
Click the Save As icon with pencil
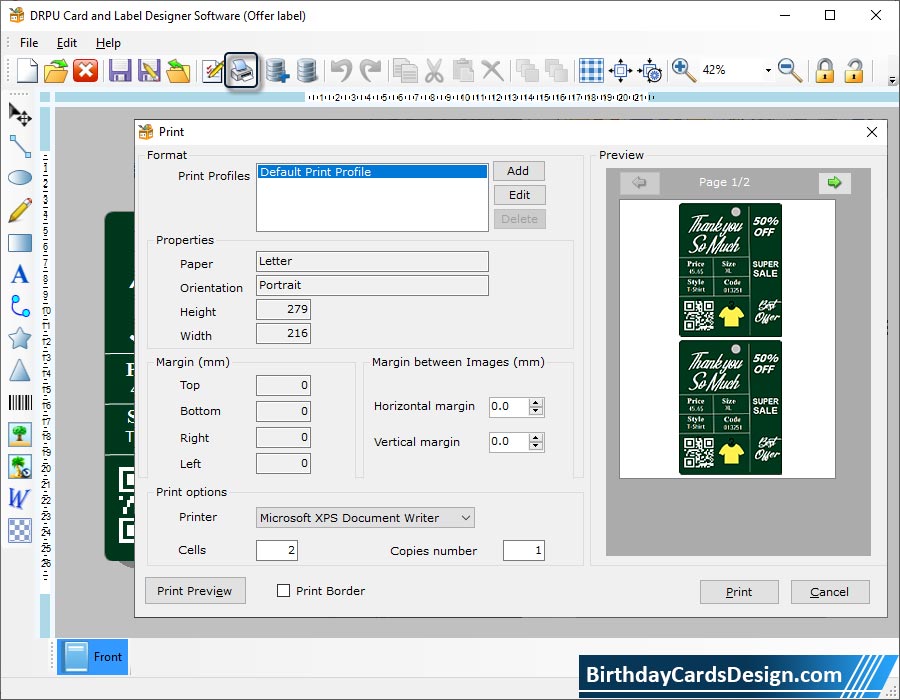149,71
